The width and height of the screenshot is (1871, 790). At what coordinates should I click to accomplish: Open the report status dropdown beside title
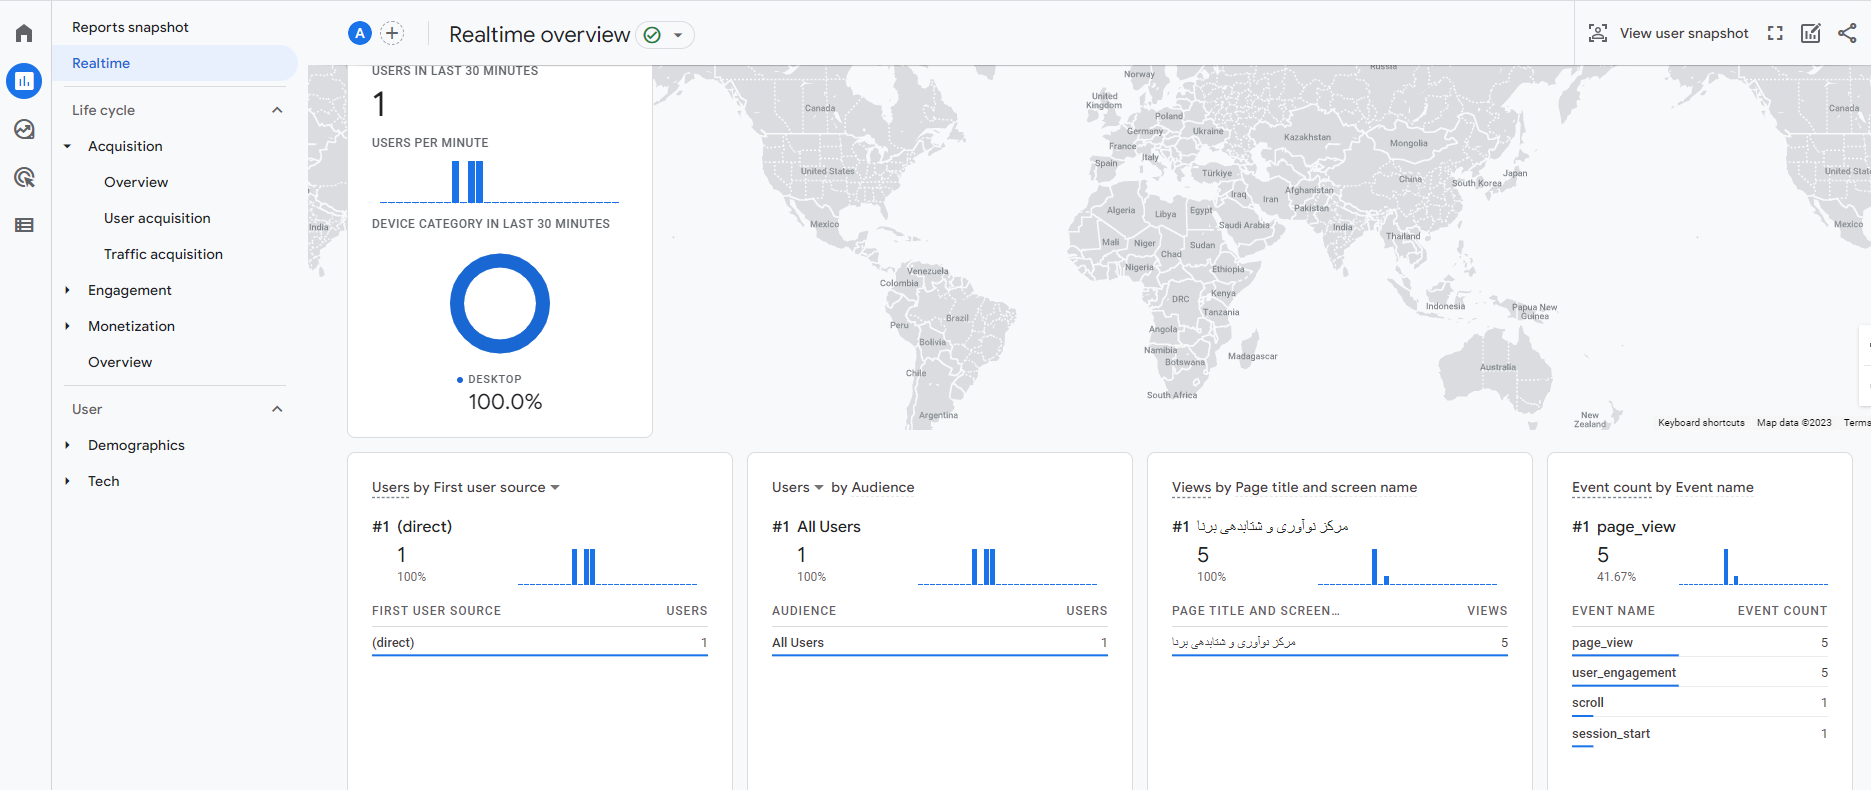tap(677, 35)
